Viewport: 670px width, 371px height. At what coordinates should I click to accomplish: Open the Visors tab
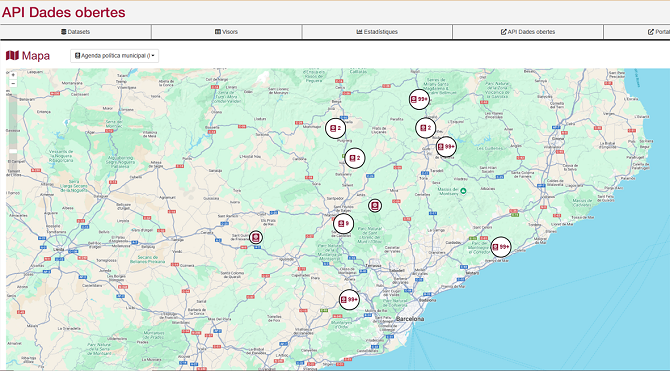(x=226, y=32)
